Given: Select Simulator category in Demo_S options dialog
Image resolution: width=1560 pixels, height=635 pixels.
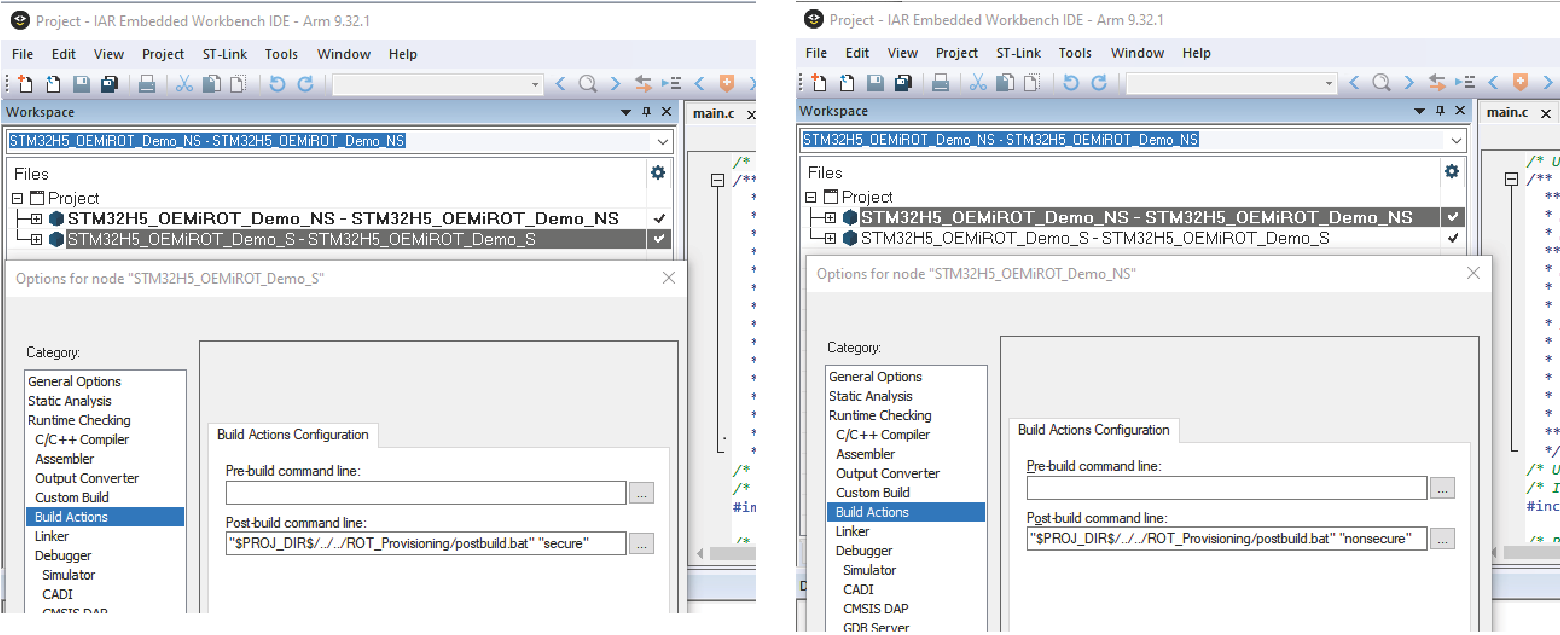Looking at the screenshot, I should click(x=68, y=575).
